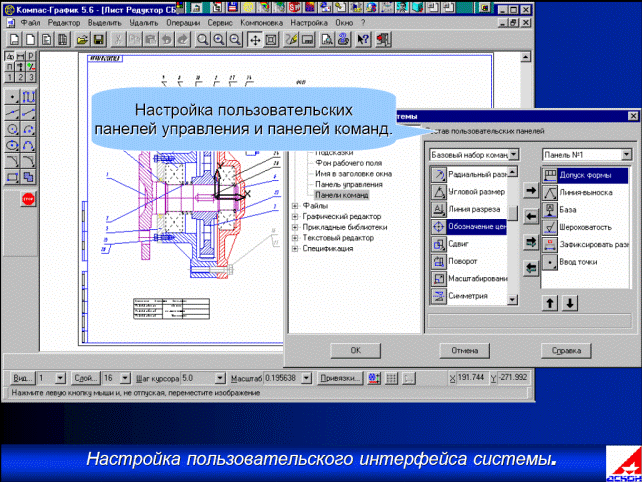This screenshot has height=482, width=642.
Task: Select Допуск формы in Панель №1 list
Action: [x=585, y=175]
